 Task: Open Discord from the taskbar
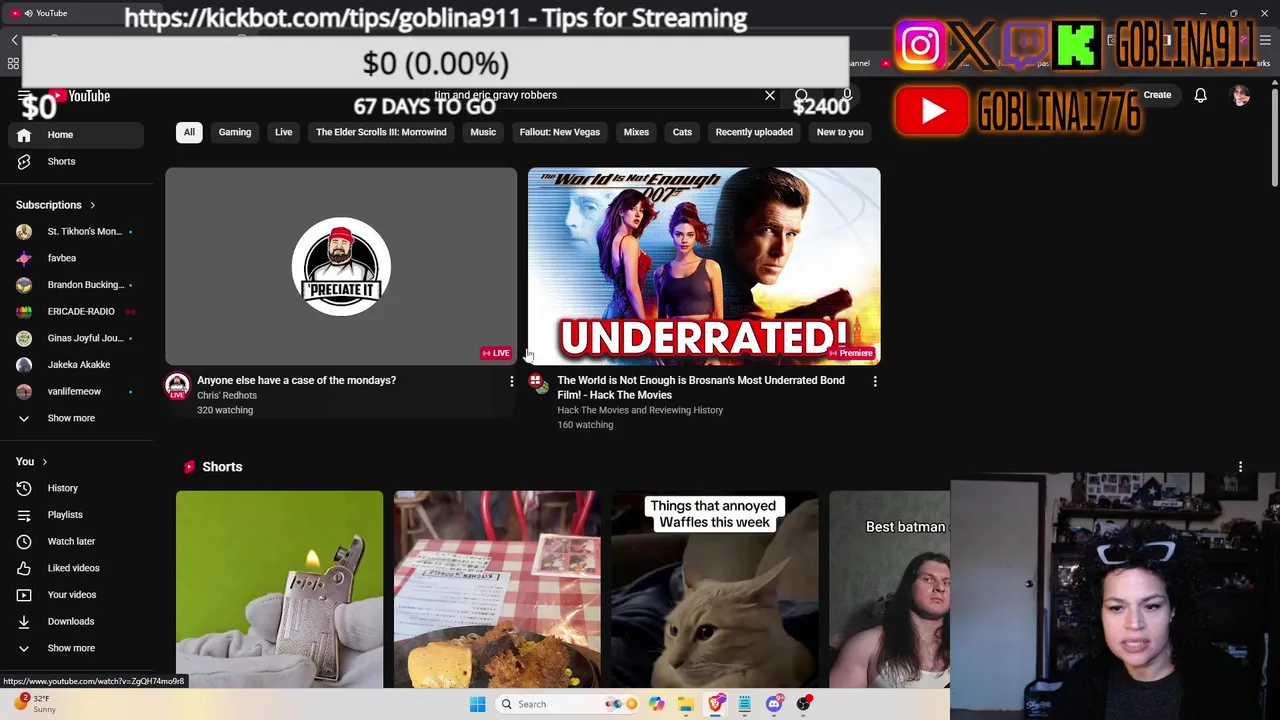[774, 704]
